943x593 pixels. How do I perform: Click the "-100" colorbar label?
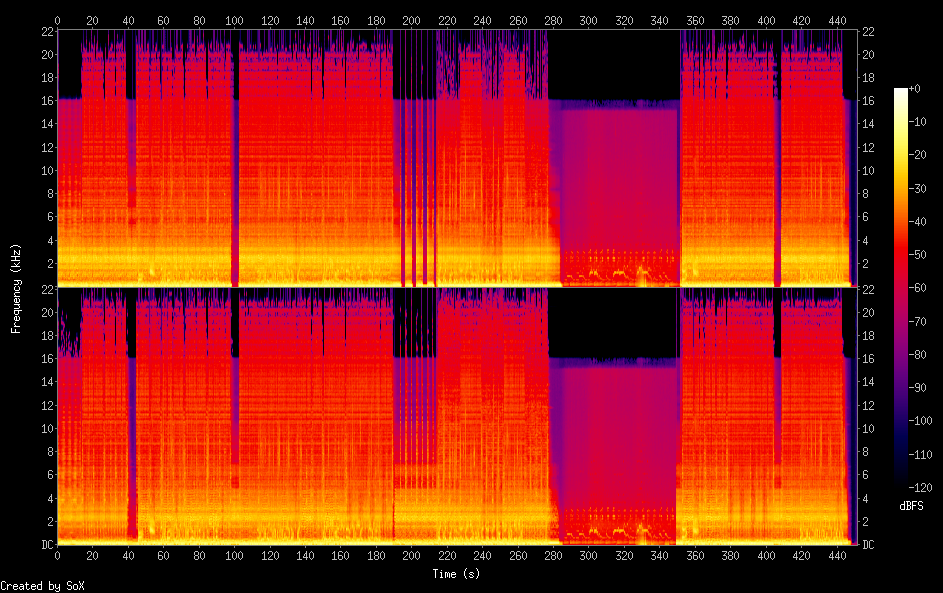(920, 420)
